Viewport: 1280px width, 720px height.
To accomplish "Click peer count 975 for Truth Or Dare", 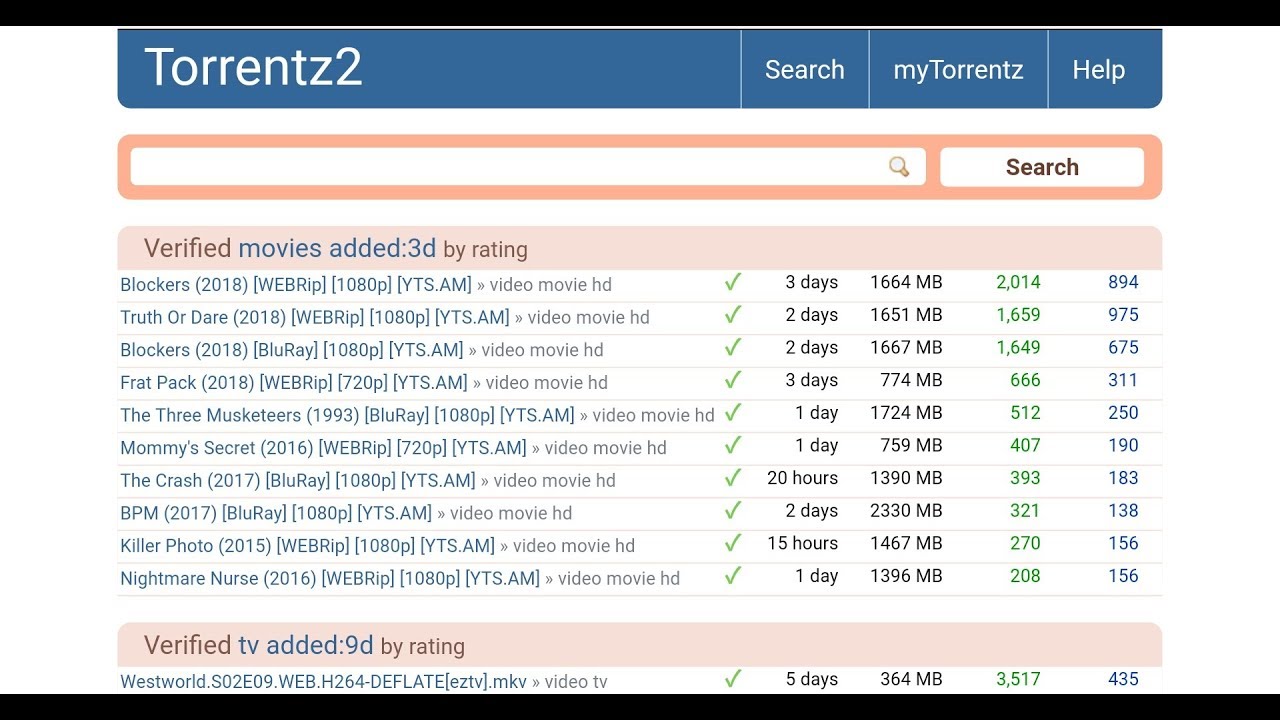I will pos(1123,315).
